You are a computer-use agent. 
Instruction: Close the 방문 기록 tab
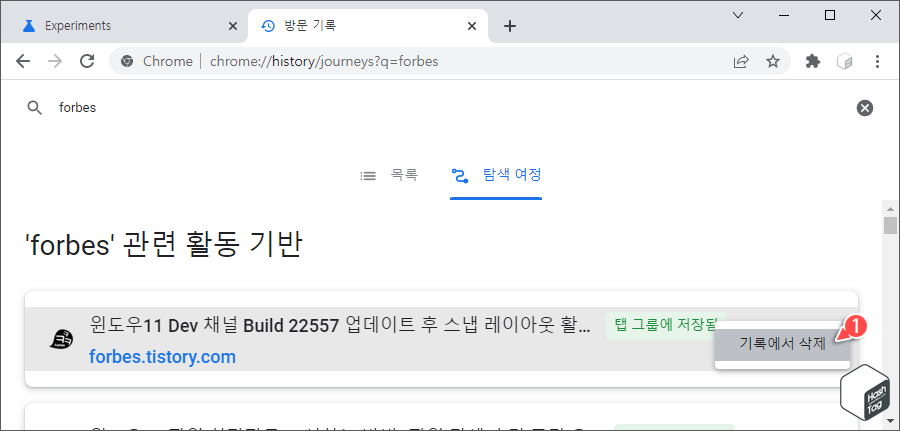[x=472, y=26]
